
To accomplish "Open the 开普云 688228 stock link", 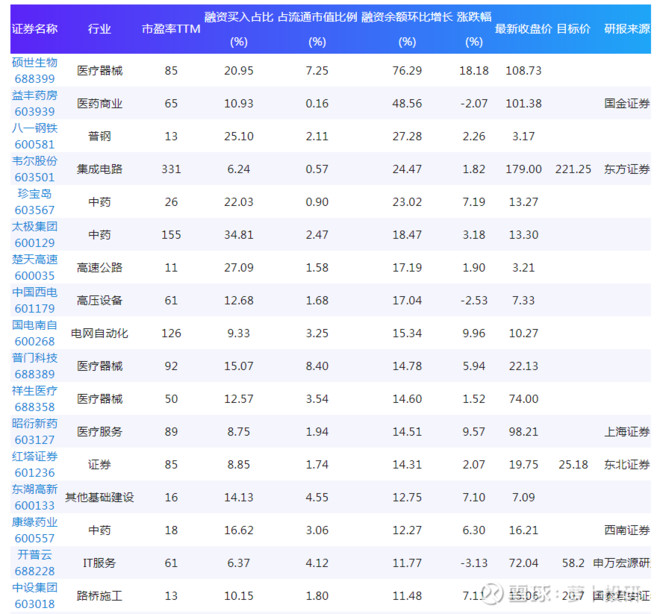I will (x=34, y=562).
